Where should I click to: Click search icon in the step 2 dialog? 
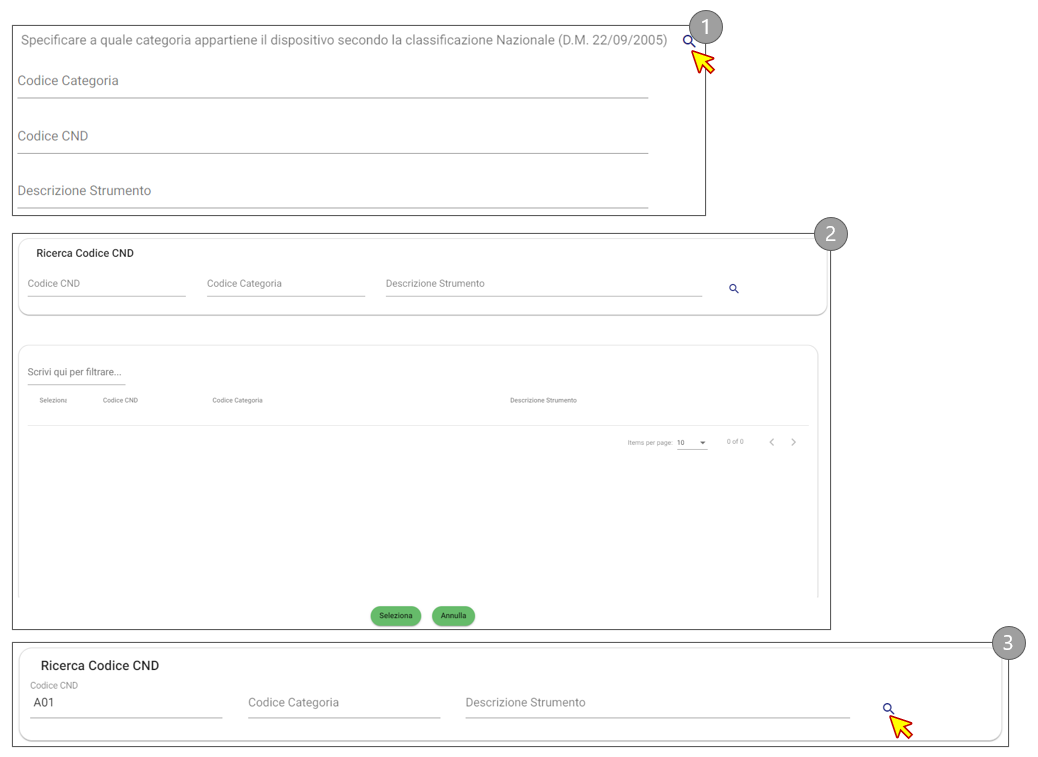733,289
